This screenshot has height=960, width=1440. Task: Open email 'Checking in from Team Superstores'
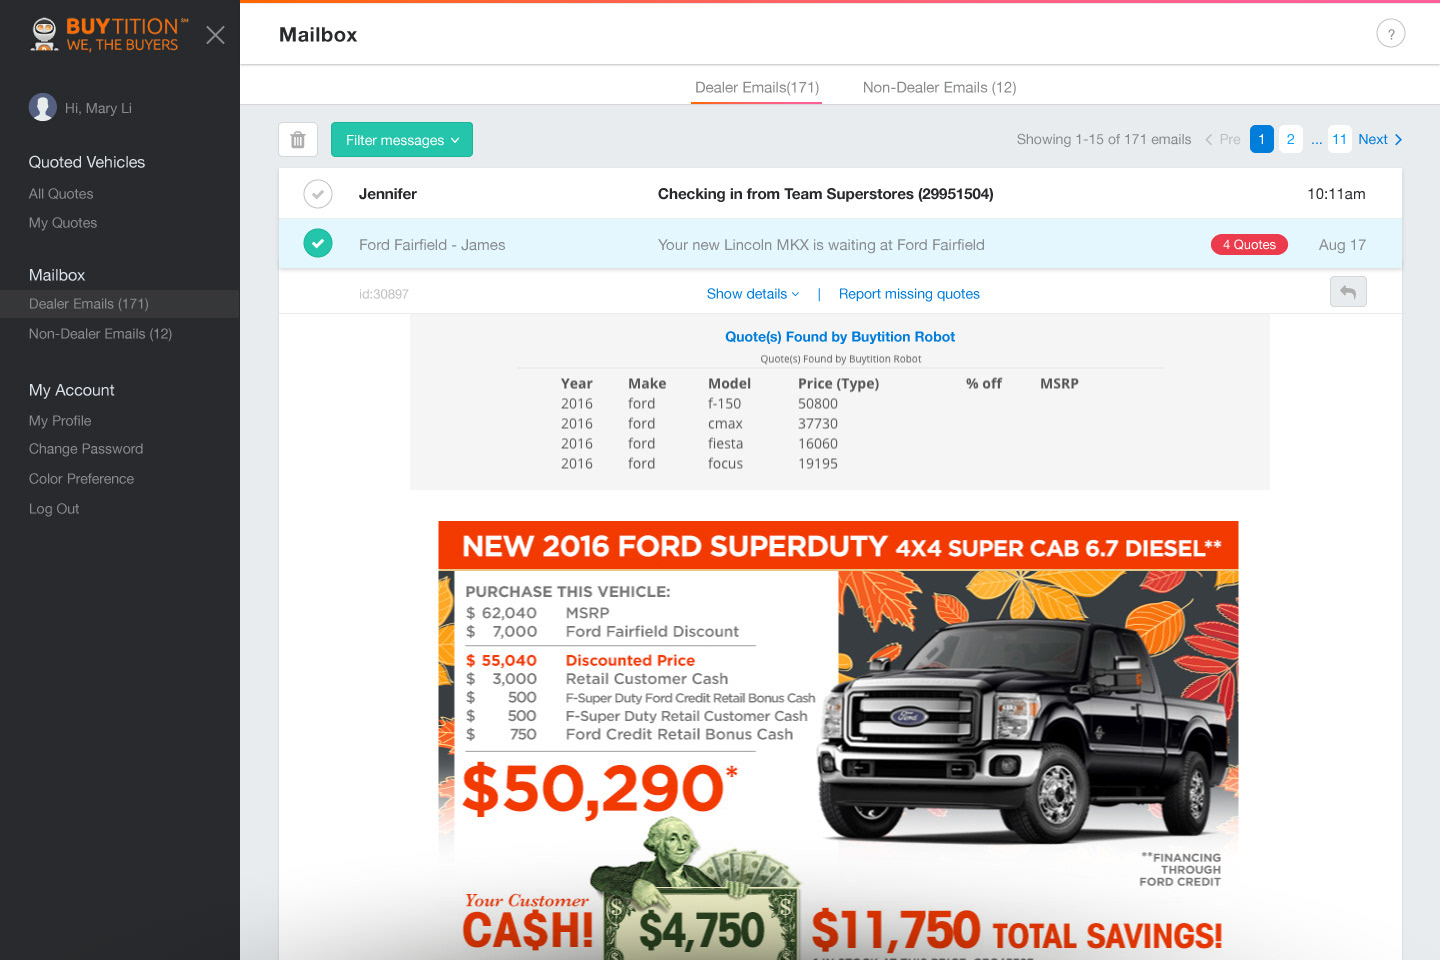coord(826,194)
